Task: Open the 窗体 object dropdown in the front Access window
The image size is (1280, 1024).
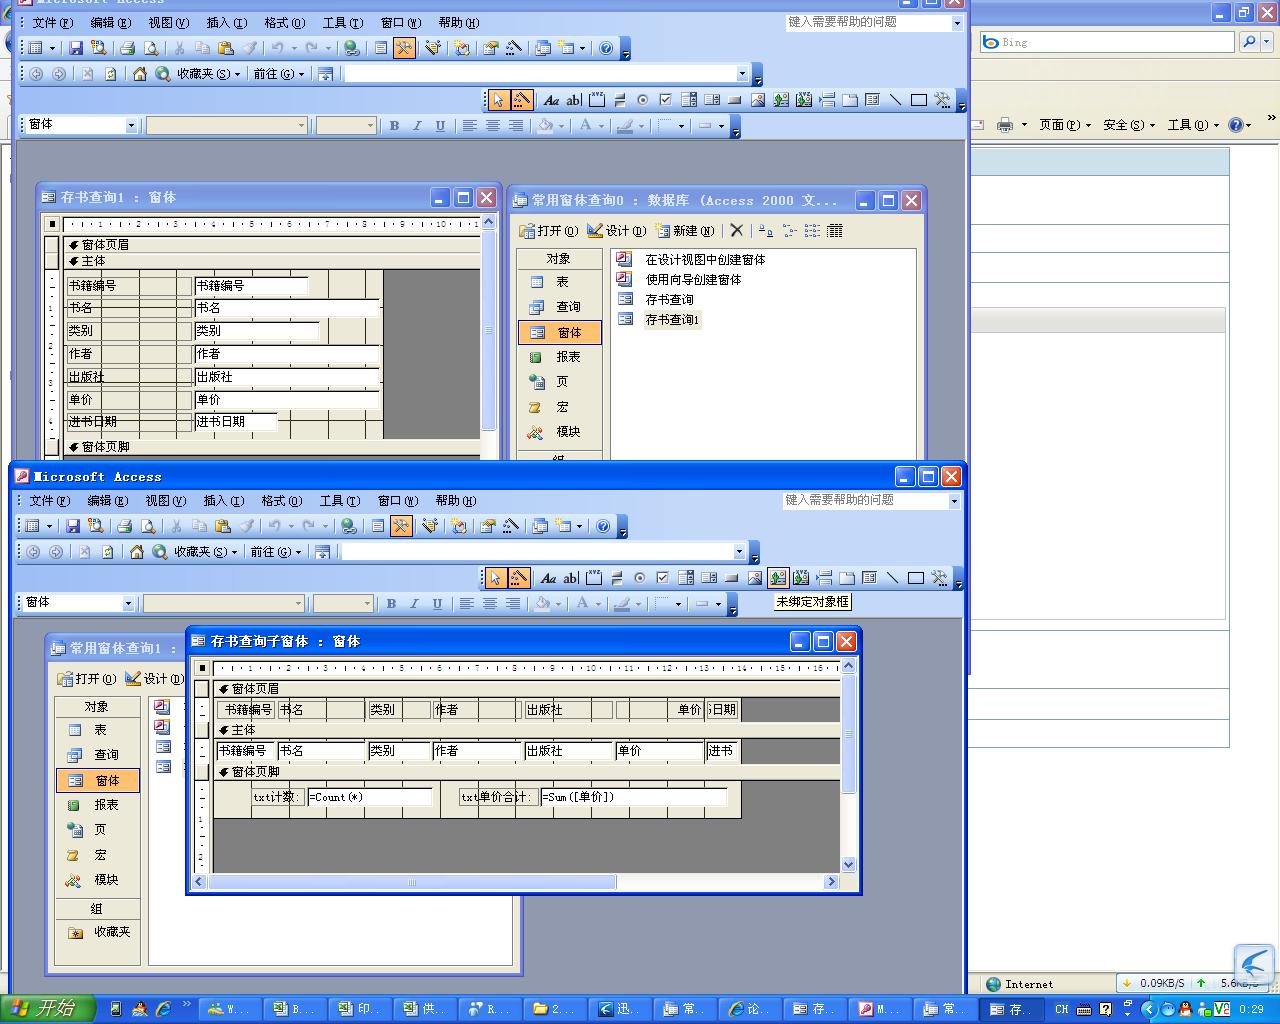Action: [x=128, y=603]
